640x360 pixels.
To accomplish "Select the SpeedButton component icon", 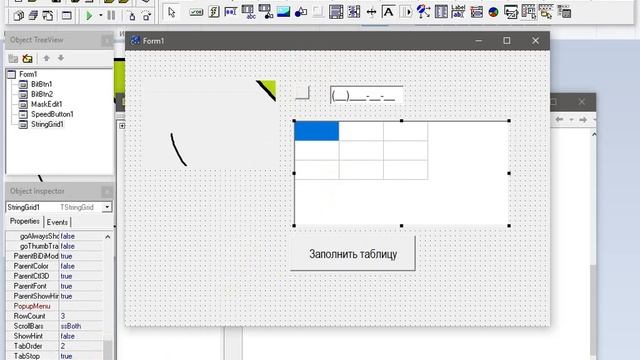I will pos(214,12).
